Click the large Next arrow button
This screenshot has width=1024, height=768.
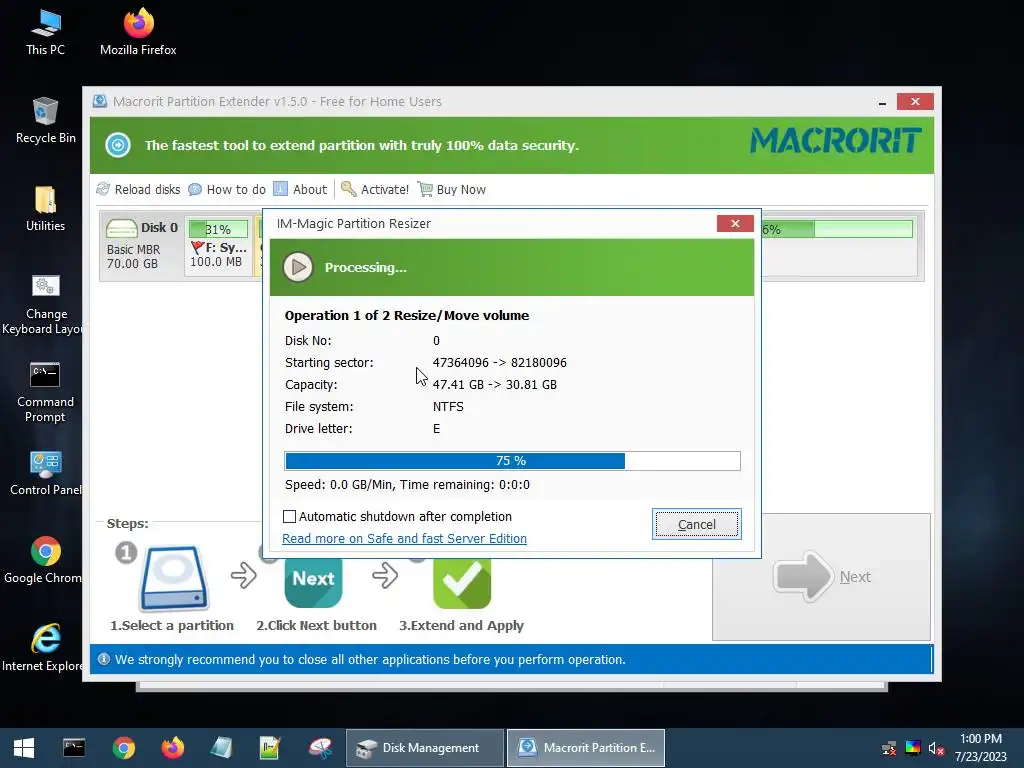click(822, 577)
